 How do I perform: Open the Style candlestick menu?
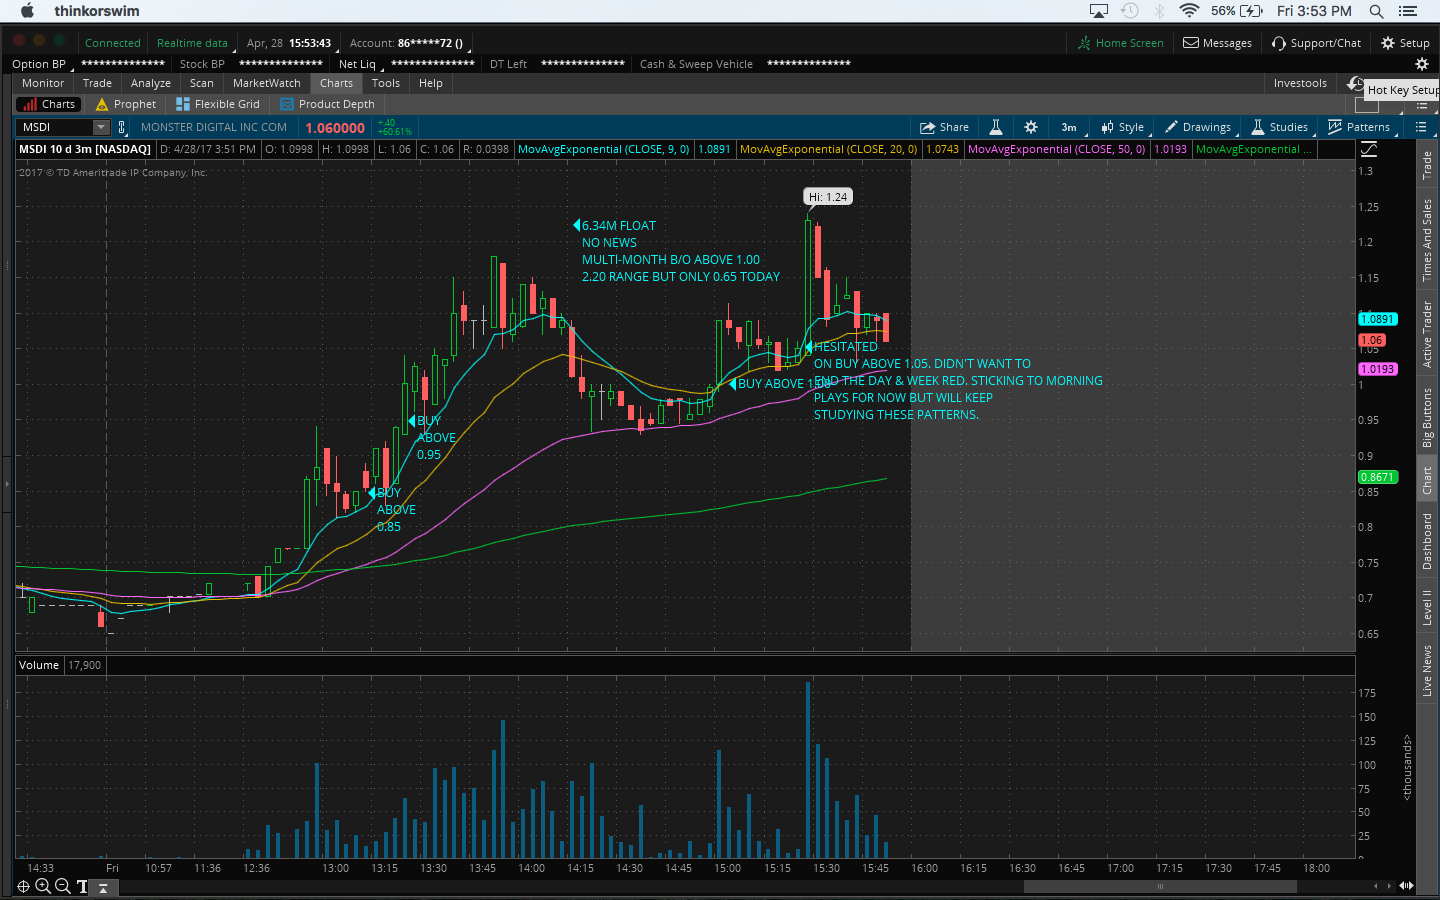[1123, 127]
